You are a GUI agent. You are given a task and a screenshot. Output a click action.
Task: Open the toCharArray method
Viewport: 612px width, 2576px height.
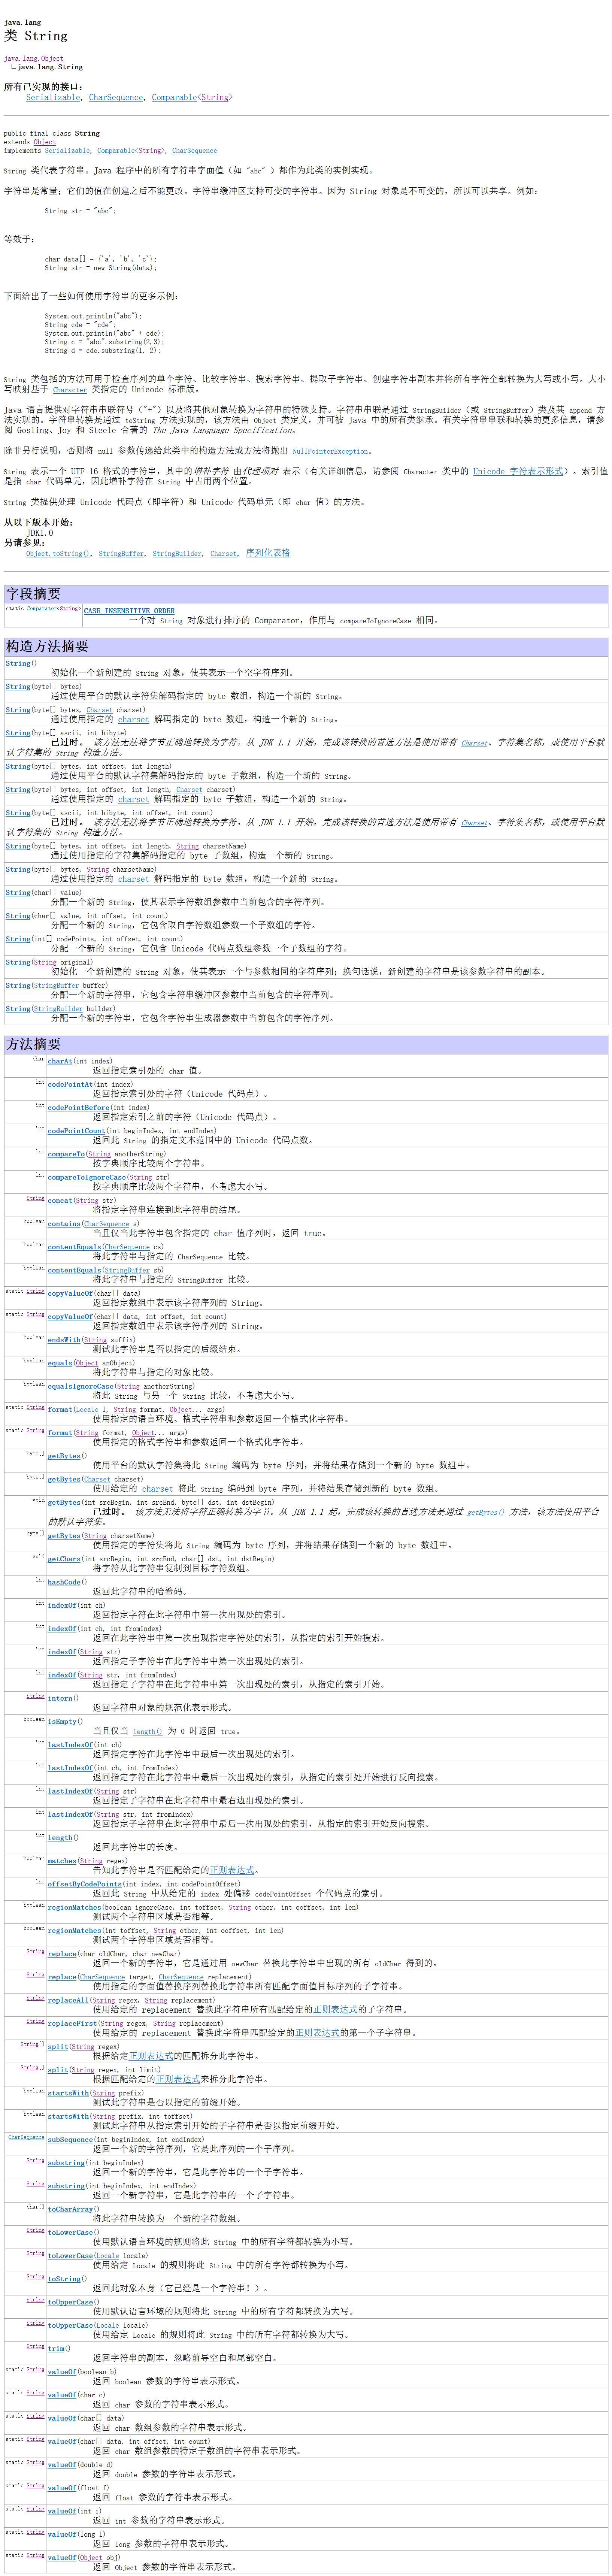pyautogui.click(x=70, y=2208)
